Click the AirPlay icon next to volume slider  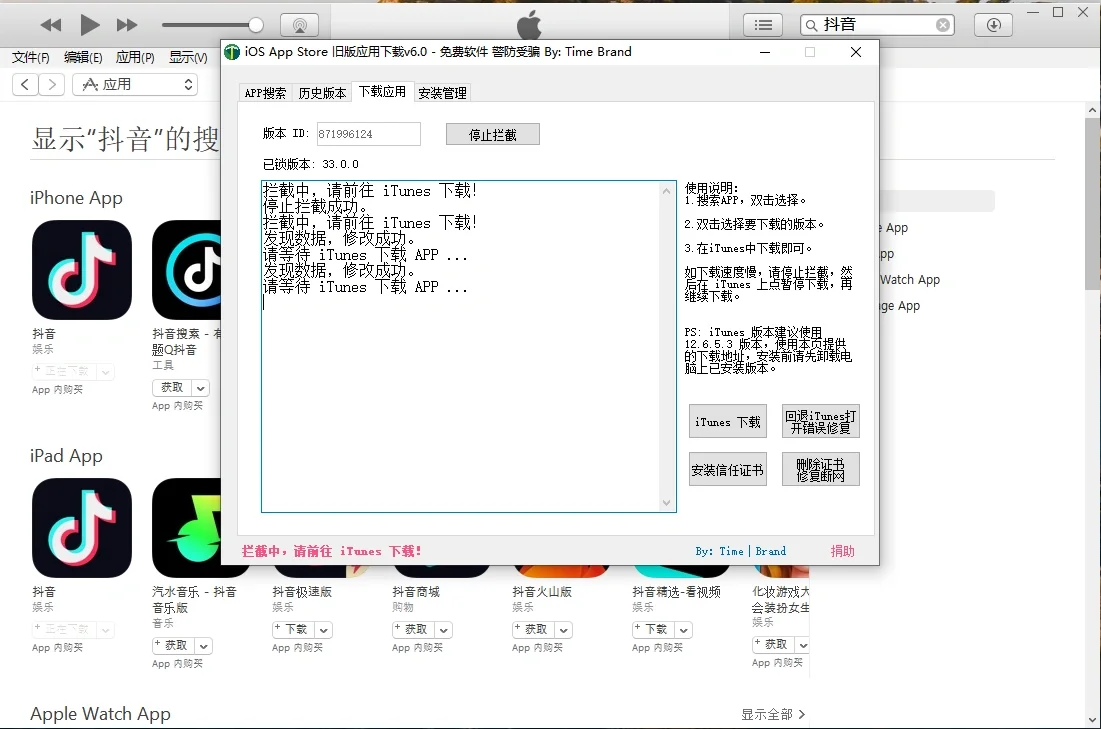tap(299, 24)
